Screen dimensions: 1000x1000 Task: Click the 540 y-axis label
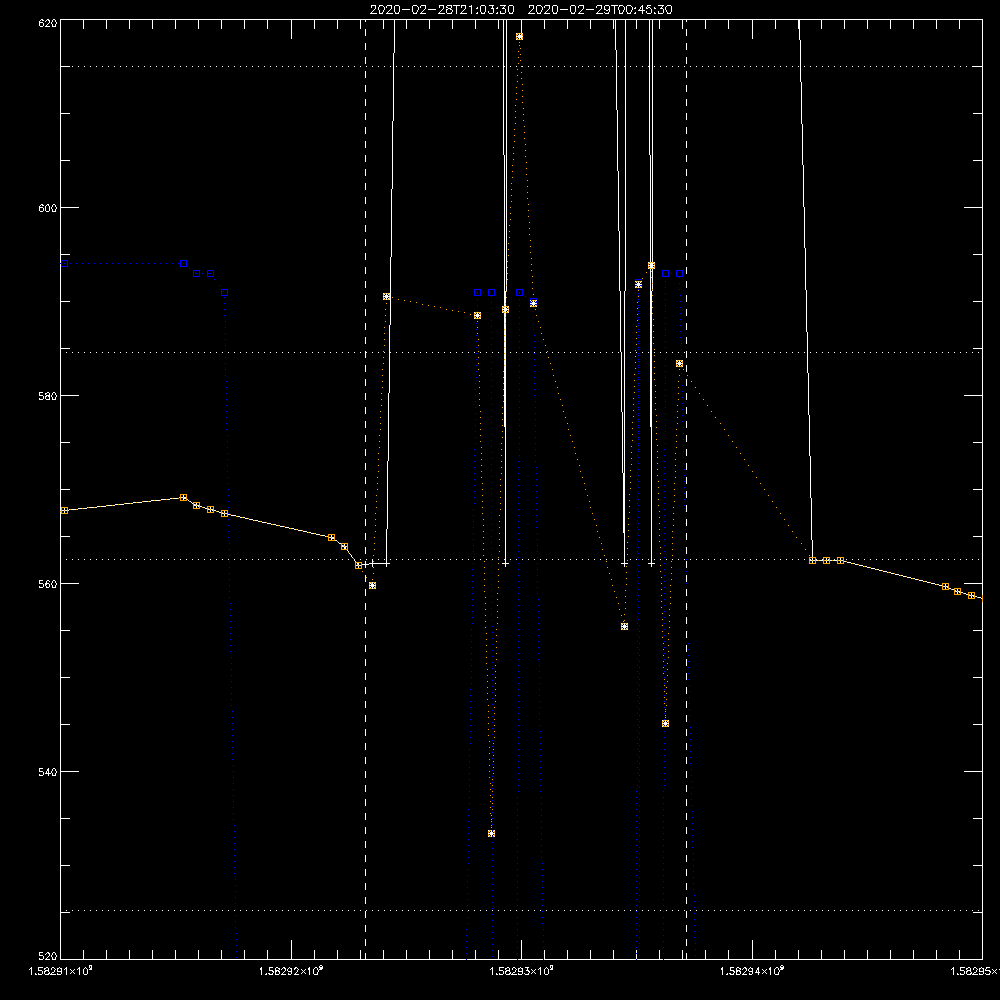[49, 772]
